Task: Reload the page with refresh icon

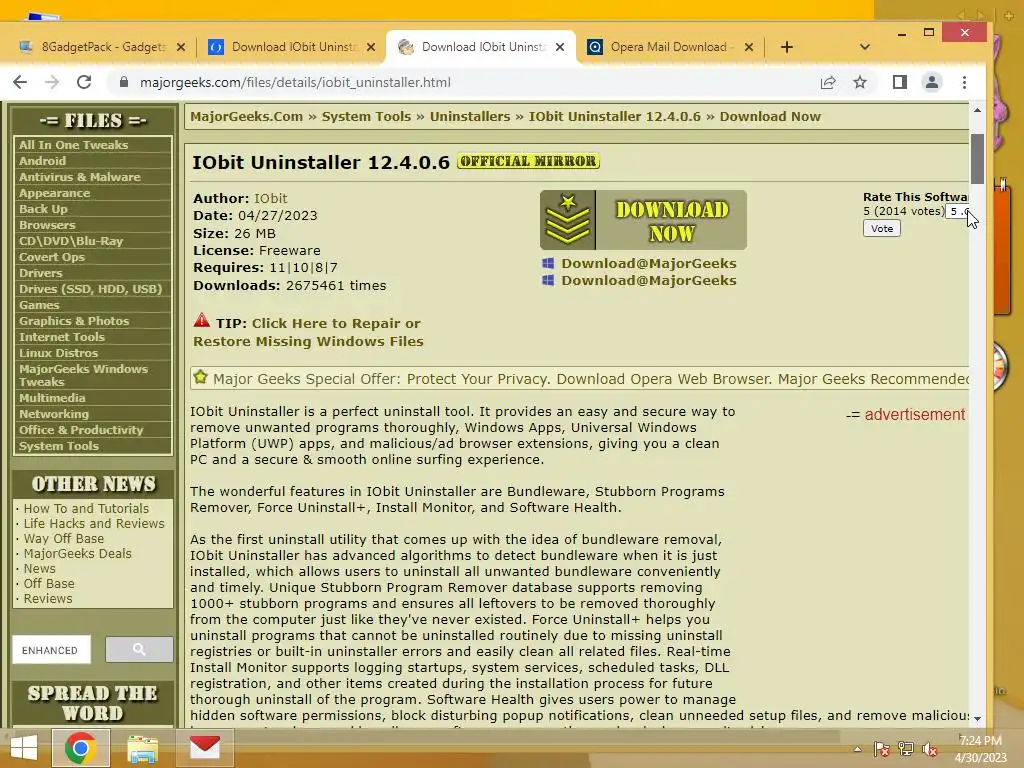Action: coord(84,82)
